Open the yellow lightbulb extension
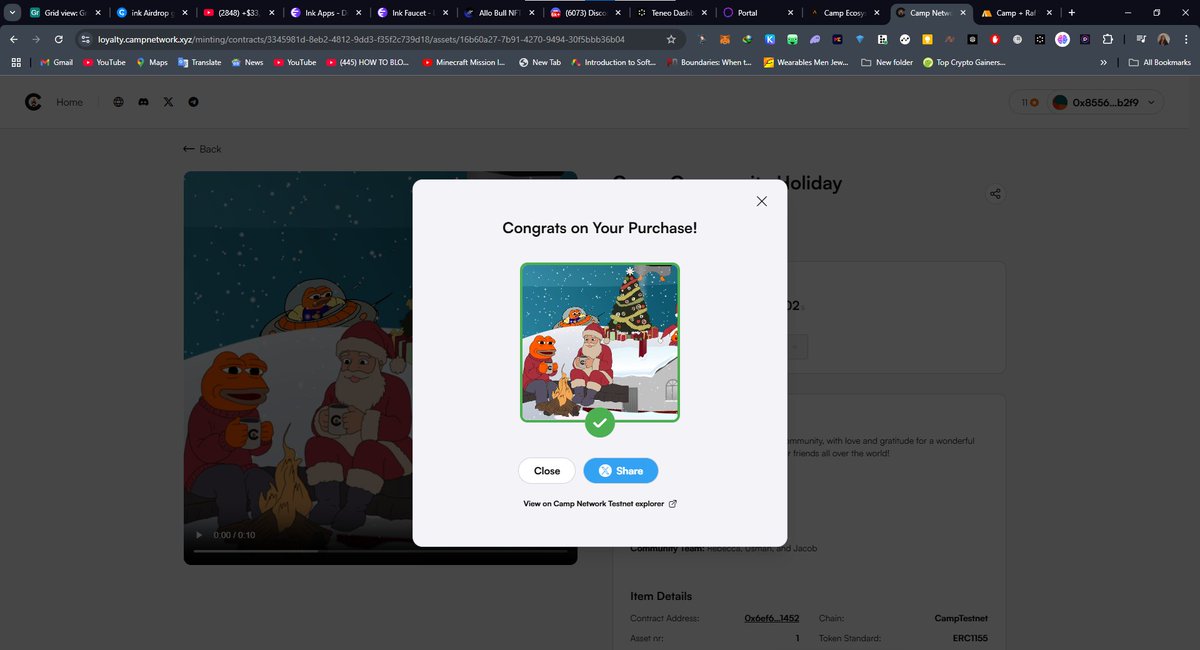 coord(927,39)
